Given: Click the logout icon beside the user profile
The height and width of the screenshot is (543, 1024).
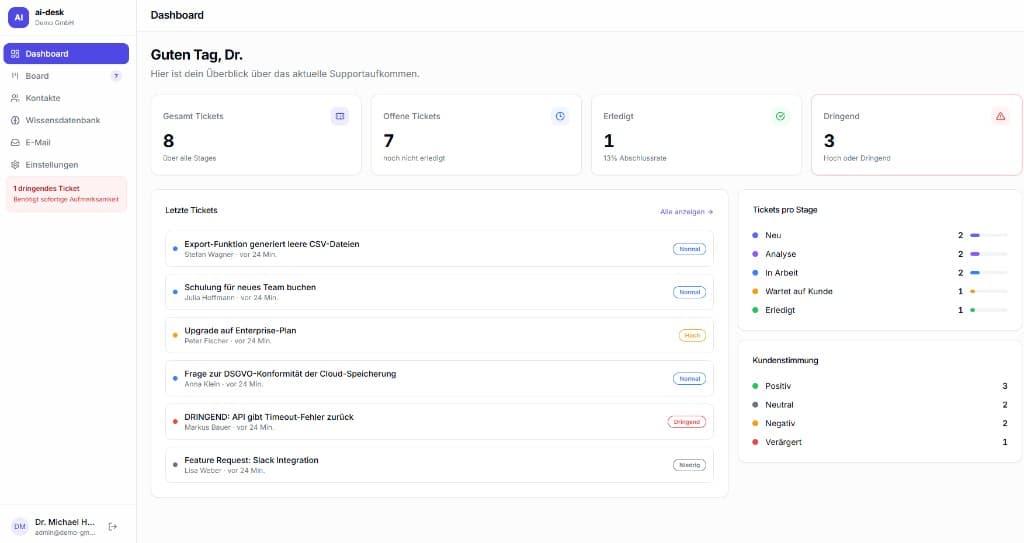Looking at the screenshot, I should click(x=112, y=527).
